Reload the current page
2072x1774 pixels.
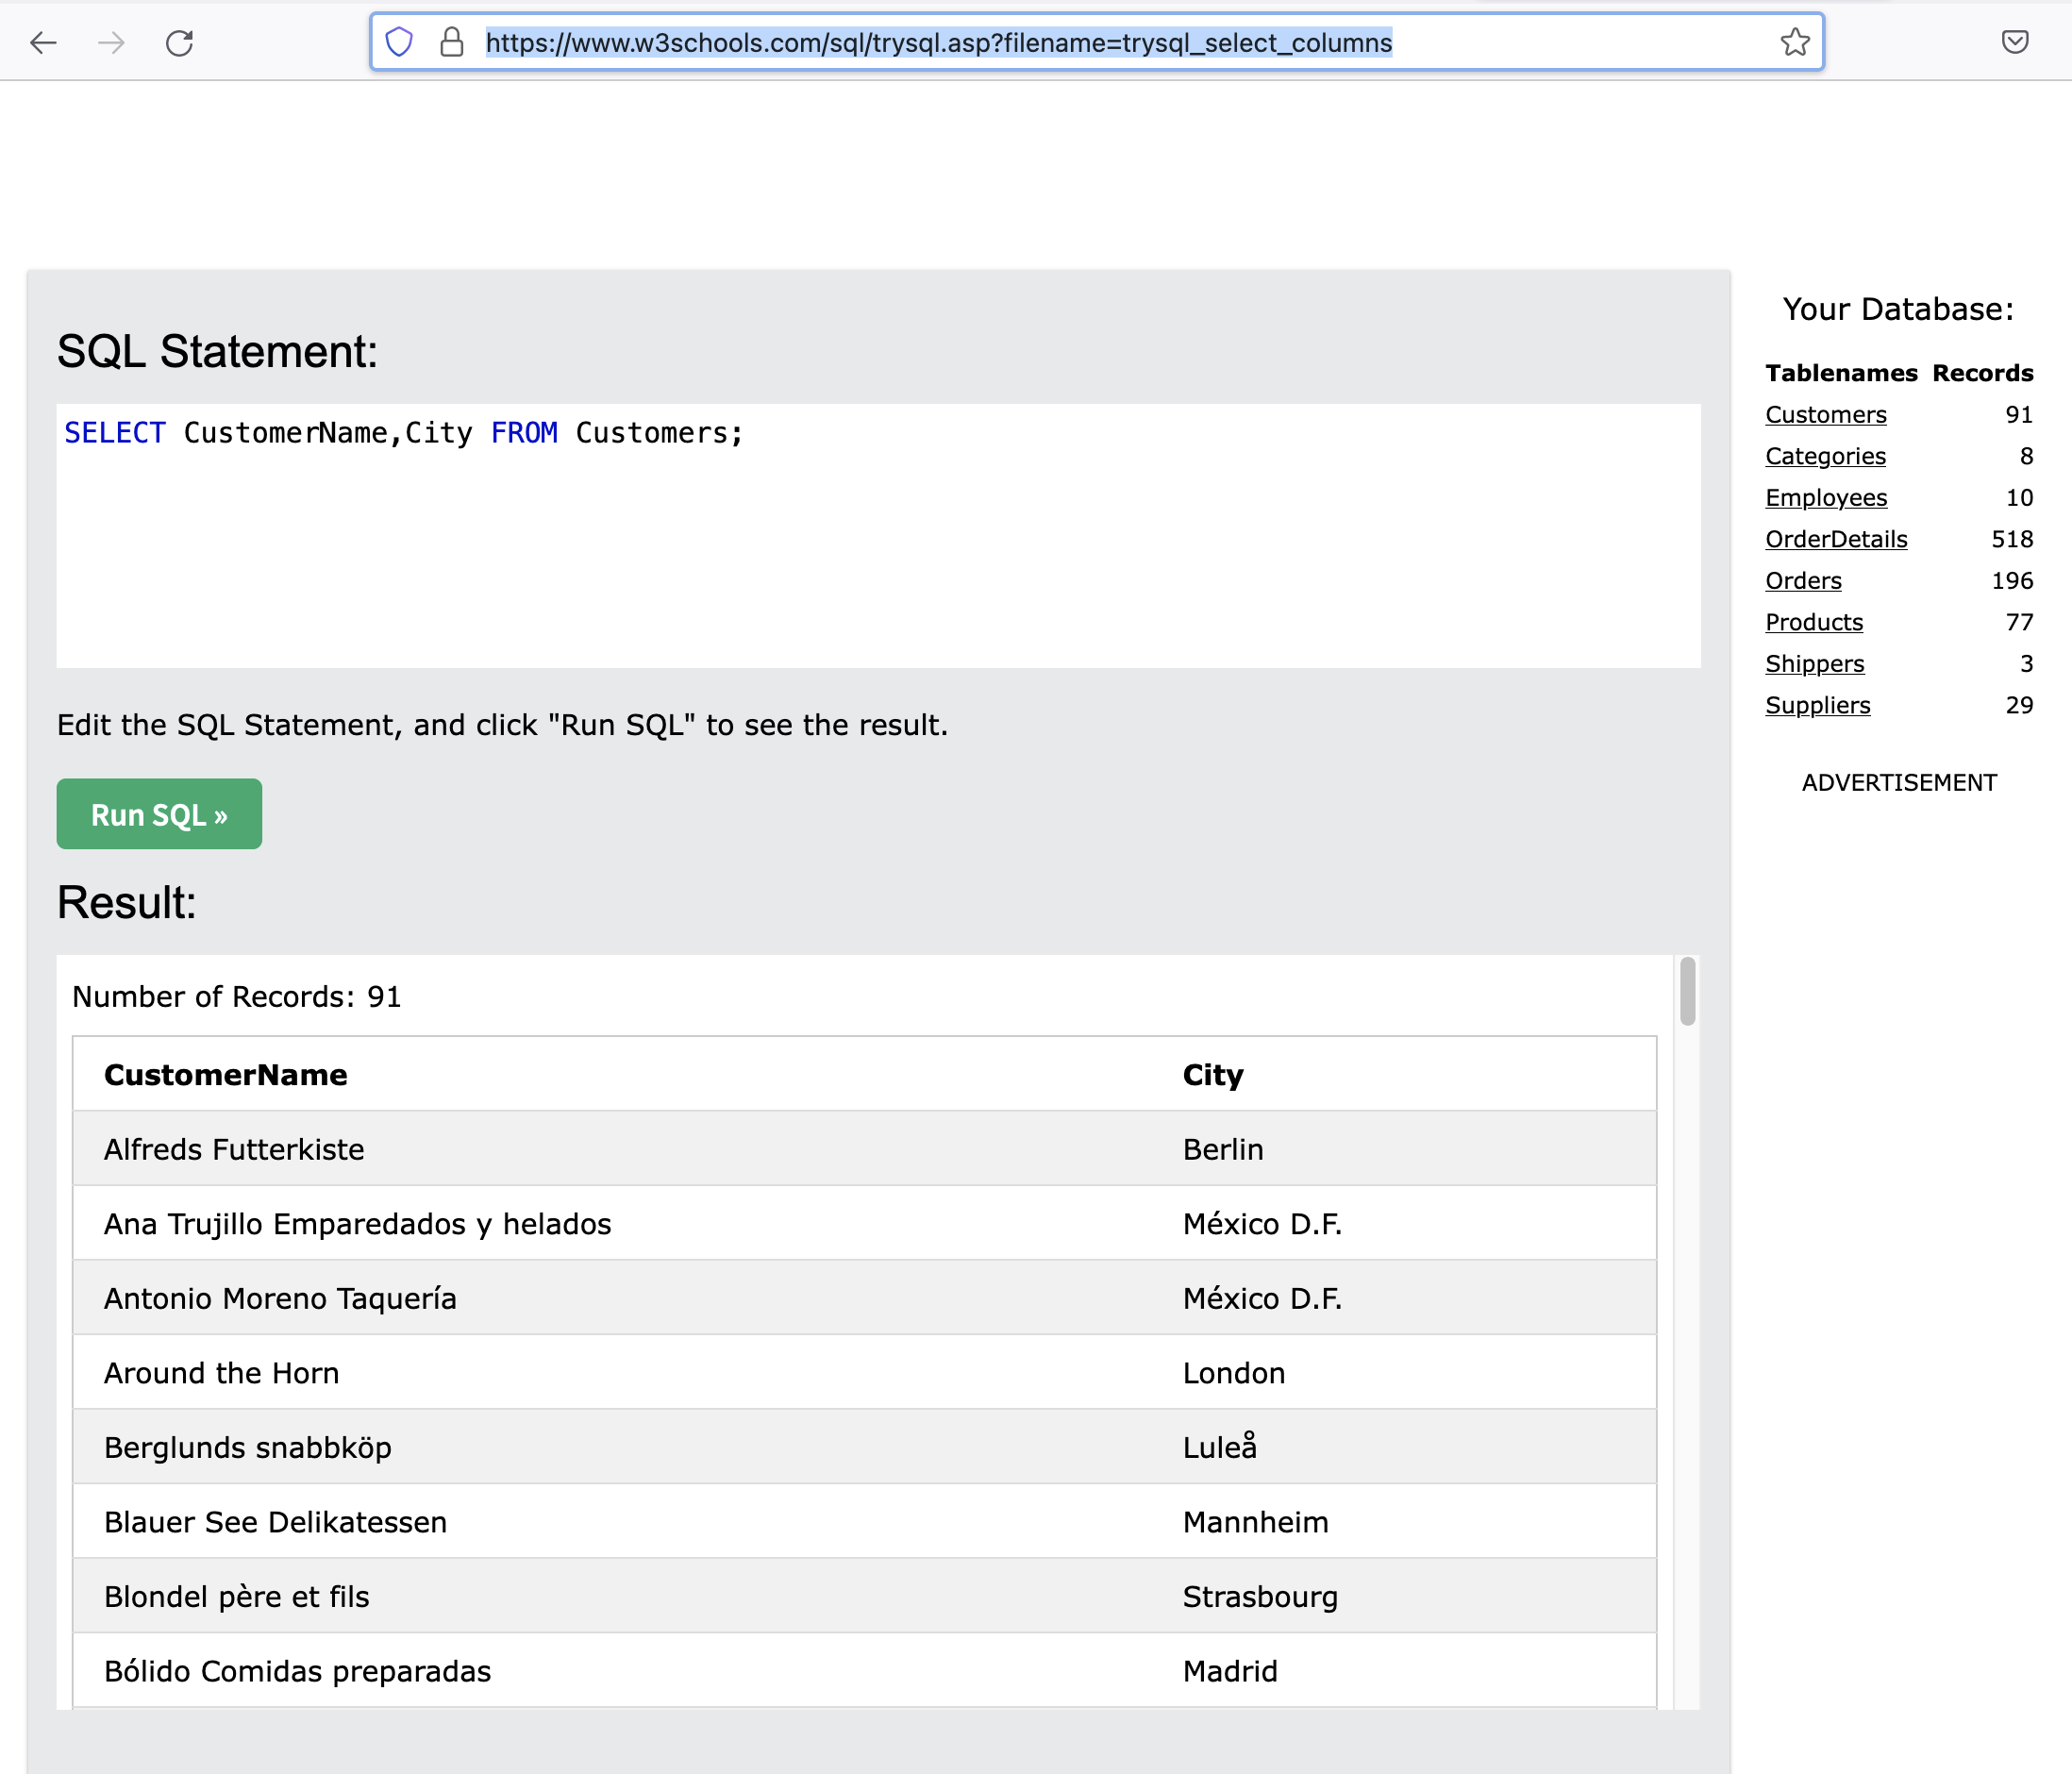coord(180,43)
